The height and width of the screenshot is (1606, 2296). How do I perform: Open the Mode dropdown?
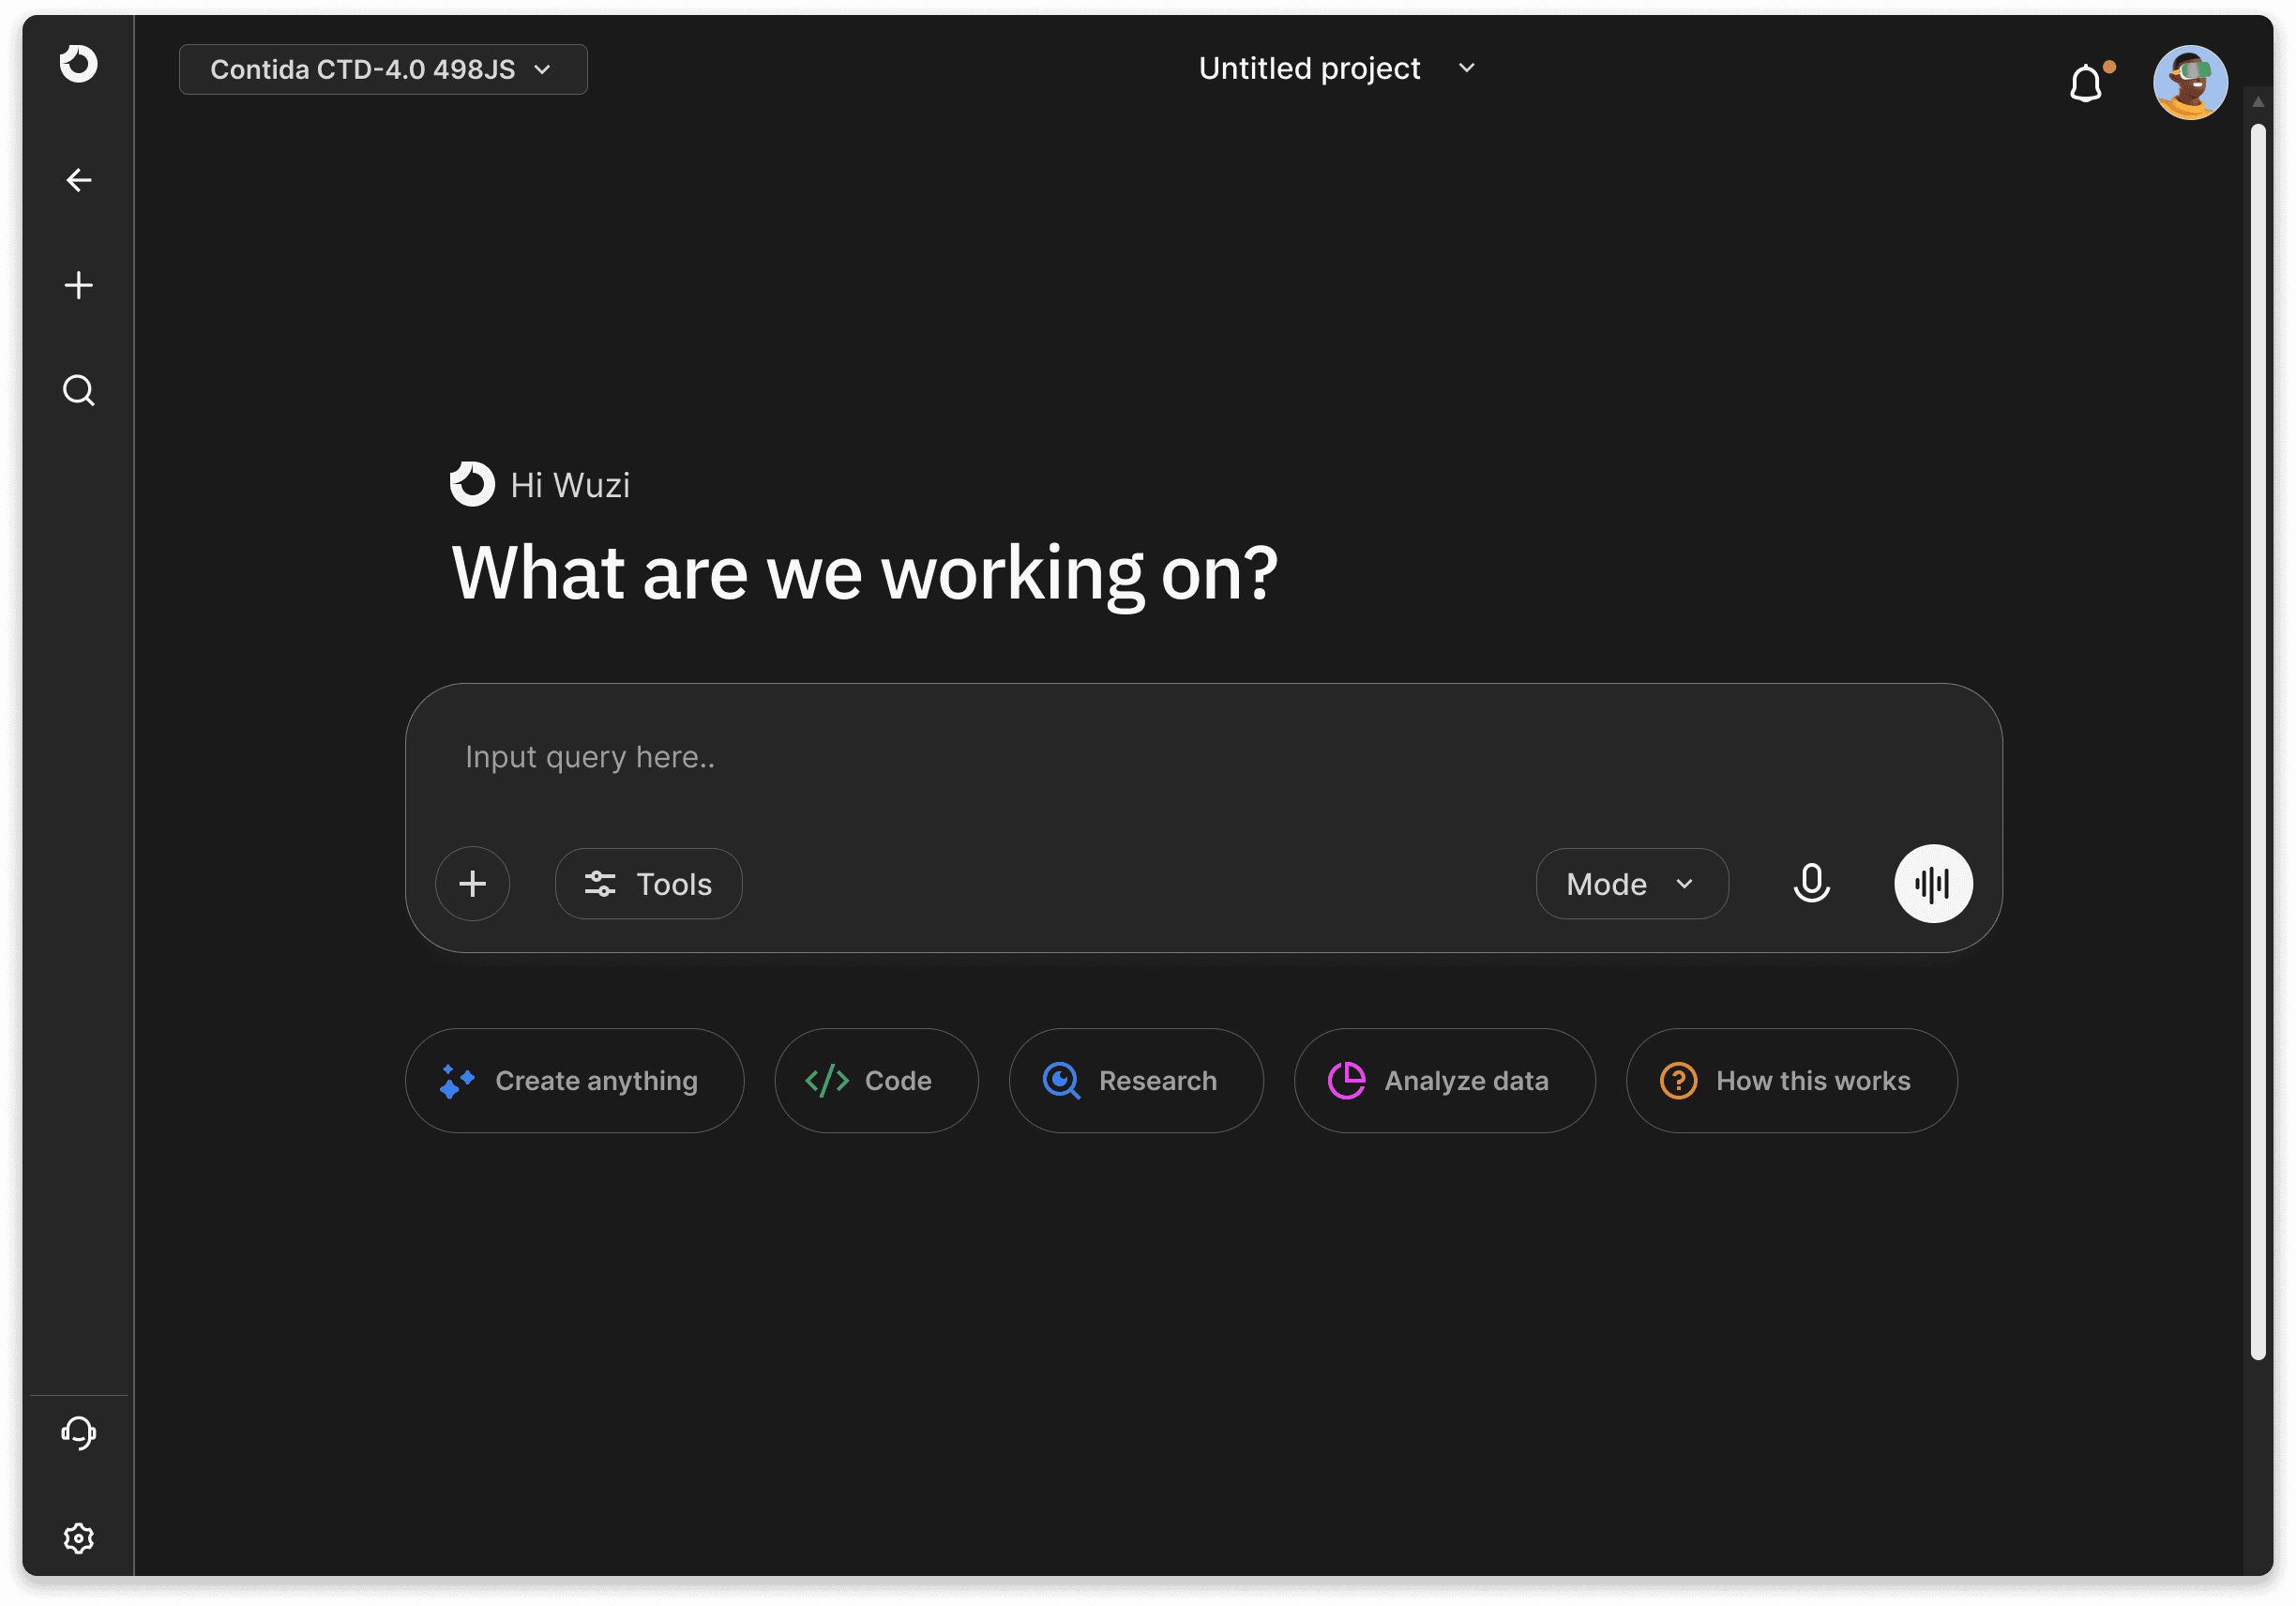(1631, 883)
